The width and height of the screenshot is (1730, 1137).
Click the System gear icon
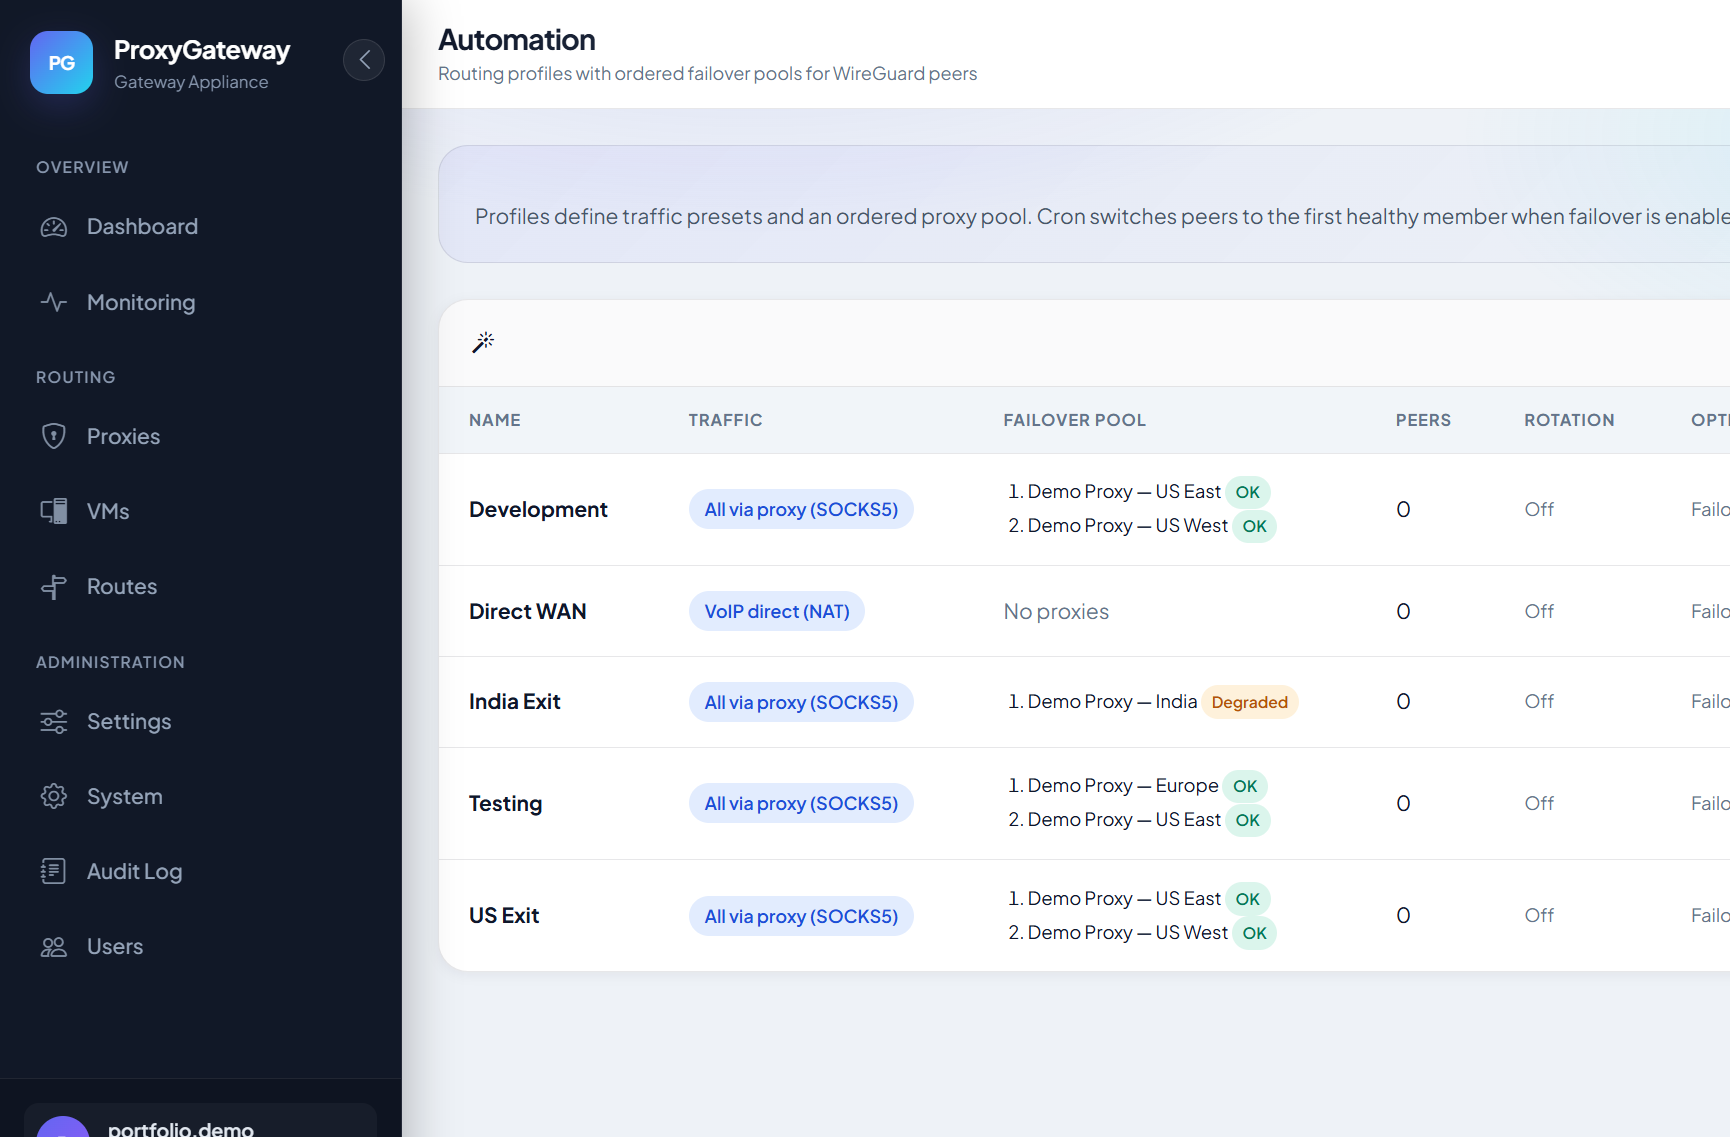(54, 796)
